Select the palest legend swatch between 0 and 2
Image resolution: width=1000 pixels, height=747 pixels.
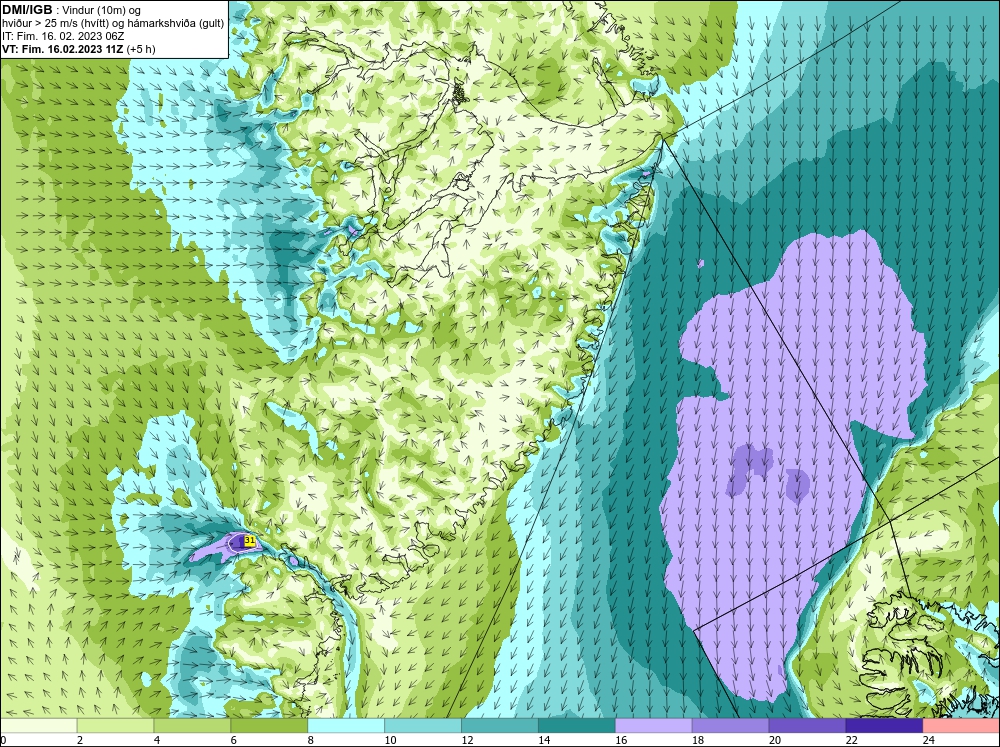[38, 726]
